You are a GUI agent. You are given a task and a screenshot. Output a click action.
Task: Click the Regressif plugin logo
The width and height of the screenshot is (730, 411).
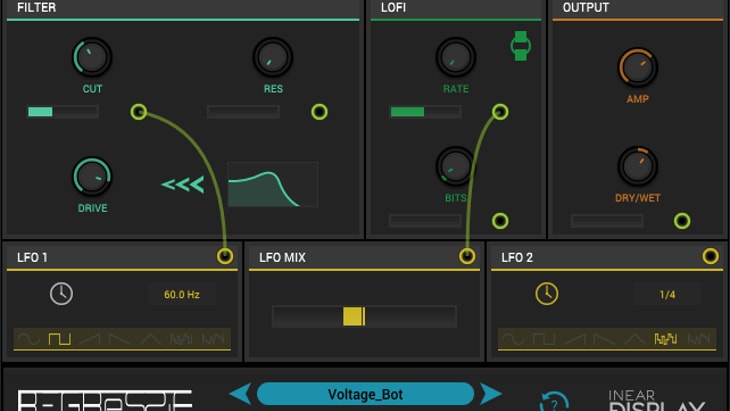(x=105, y=400)
